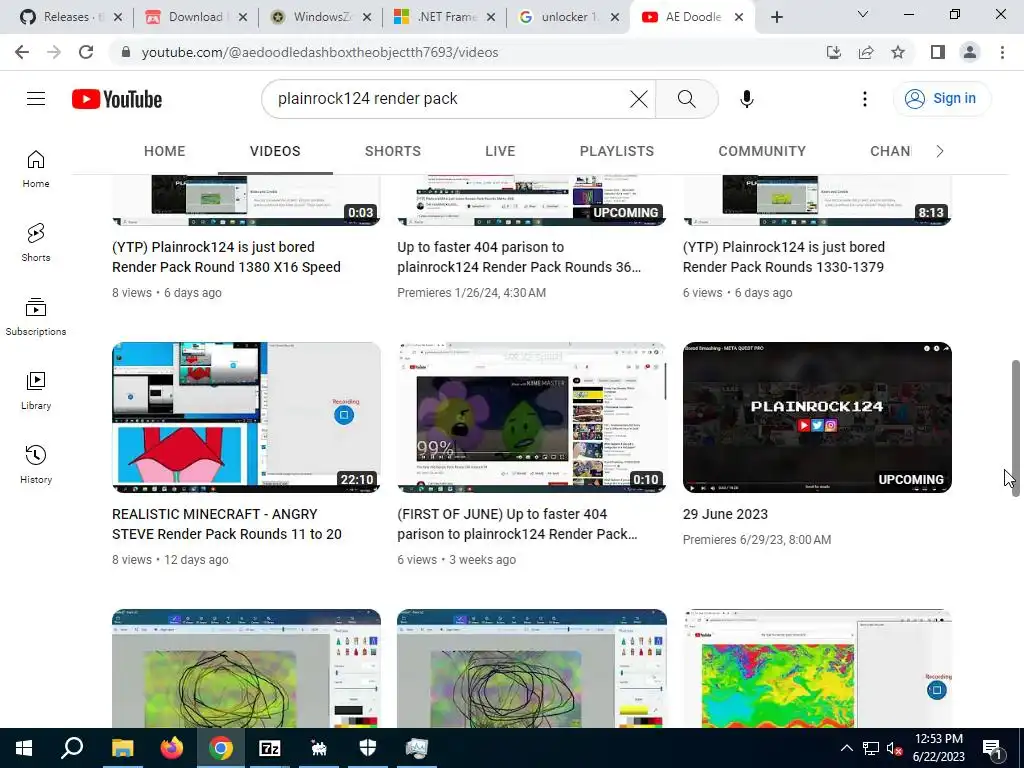Click the muted volume tray icon
Viewport: 1024px width, 768px height.
[895, 748]
